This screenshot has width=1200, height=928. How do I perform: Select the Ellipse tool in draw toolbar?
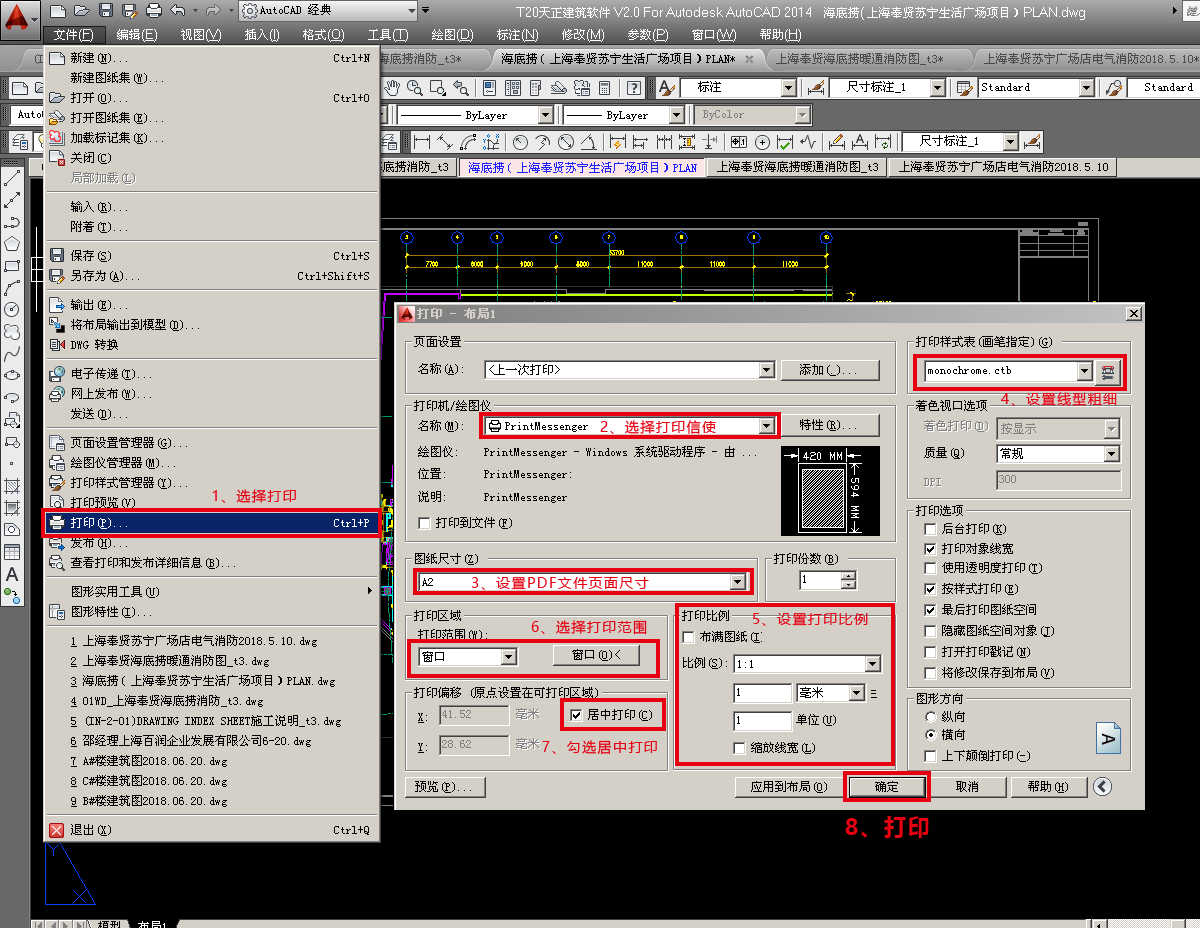pos(12,376)
